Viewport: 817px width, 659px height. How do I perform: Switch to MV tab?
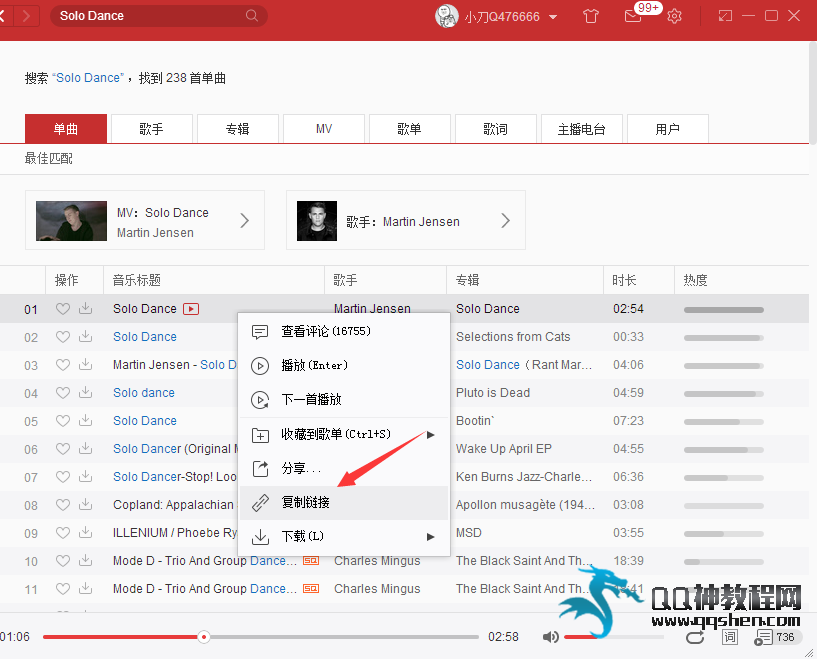tap(324, 129)
